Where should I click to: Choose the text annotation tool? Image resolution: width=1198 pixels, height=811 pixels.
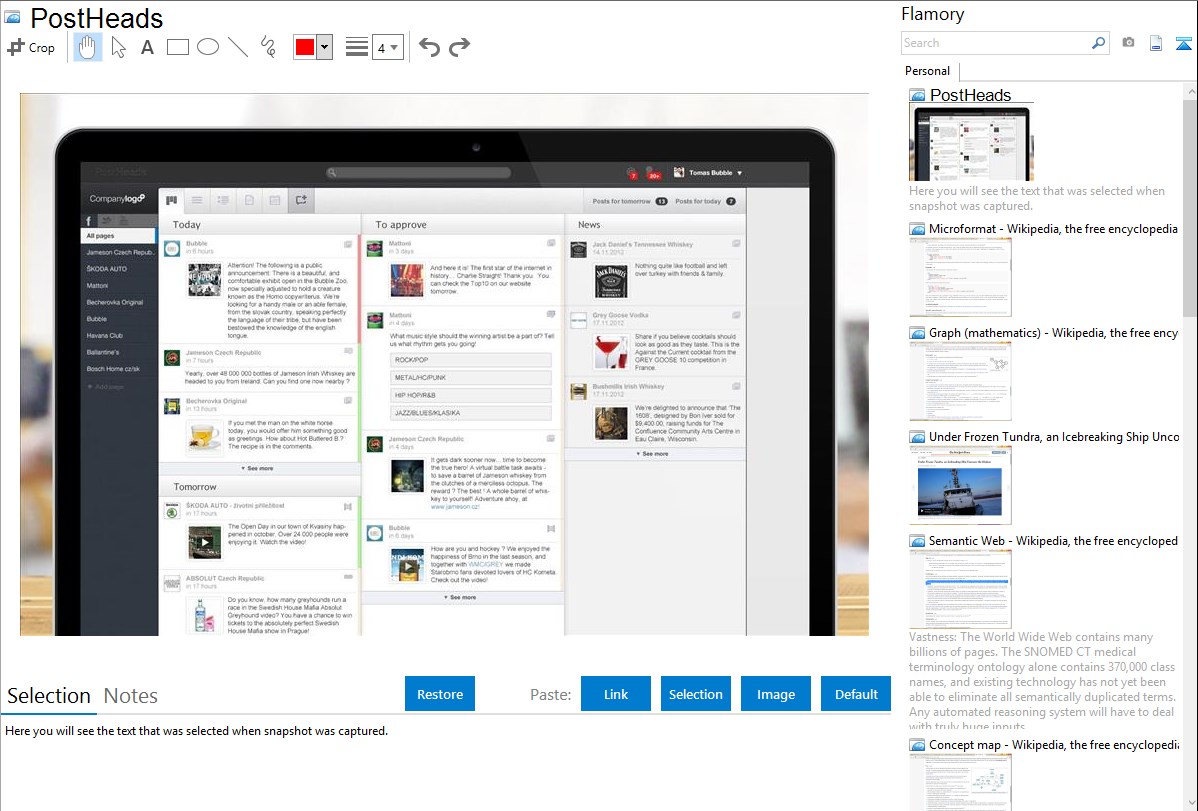147,47
